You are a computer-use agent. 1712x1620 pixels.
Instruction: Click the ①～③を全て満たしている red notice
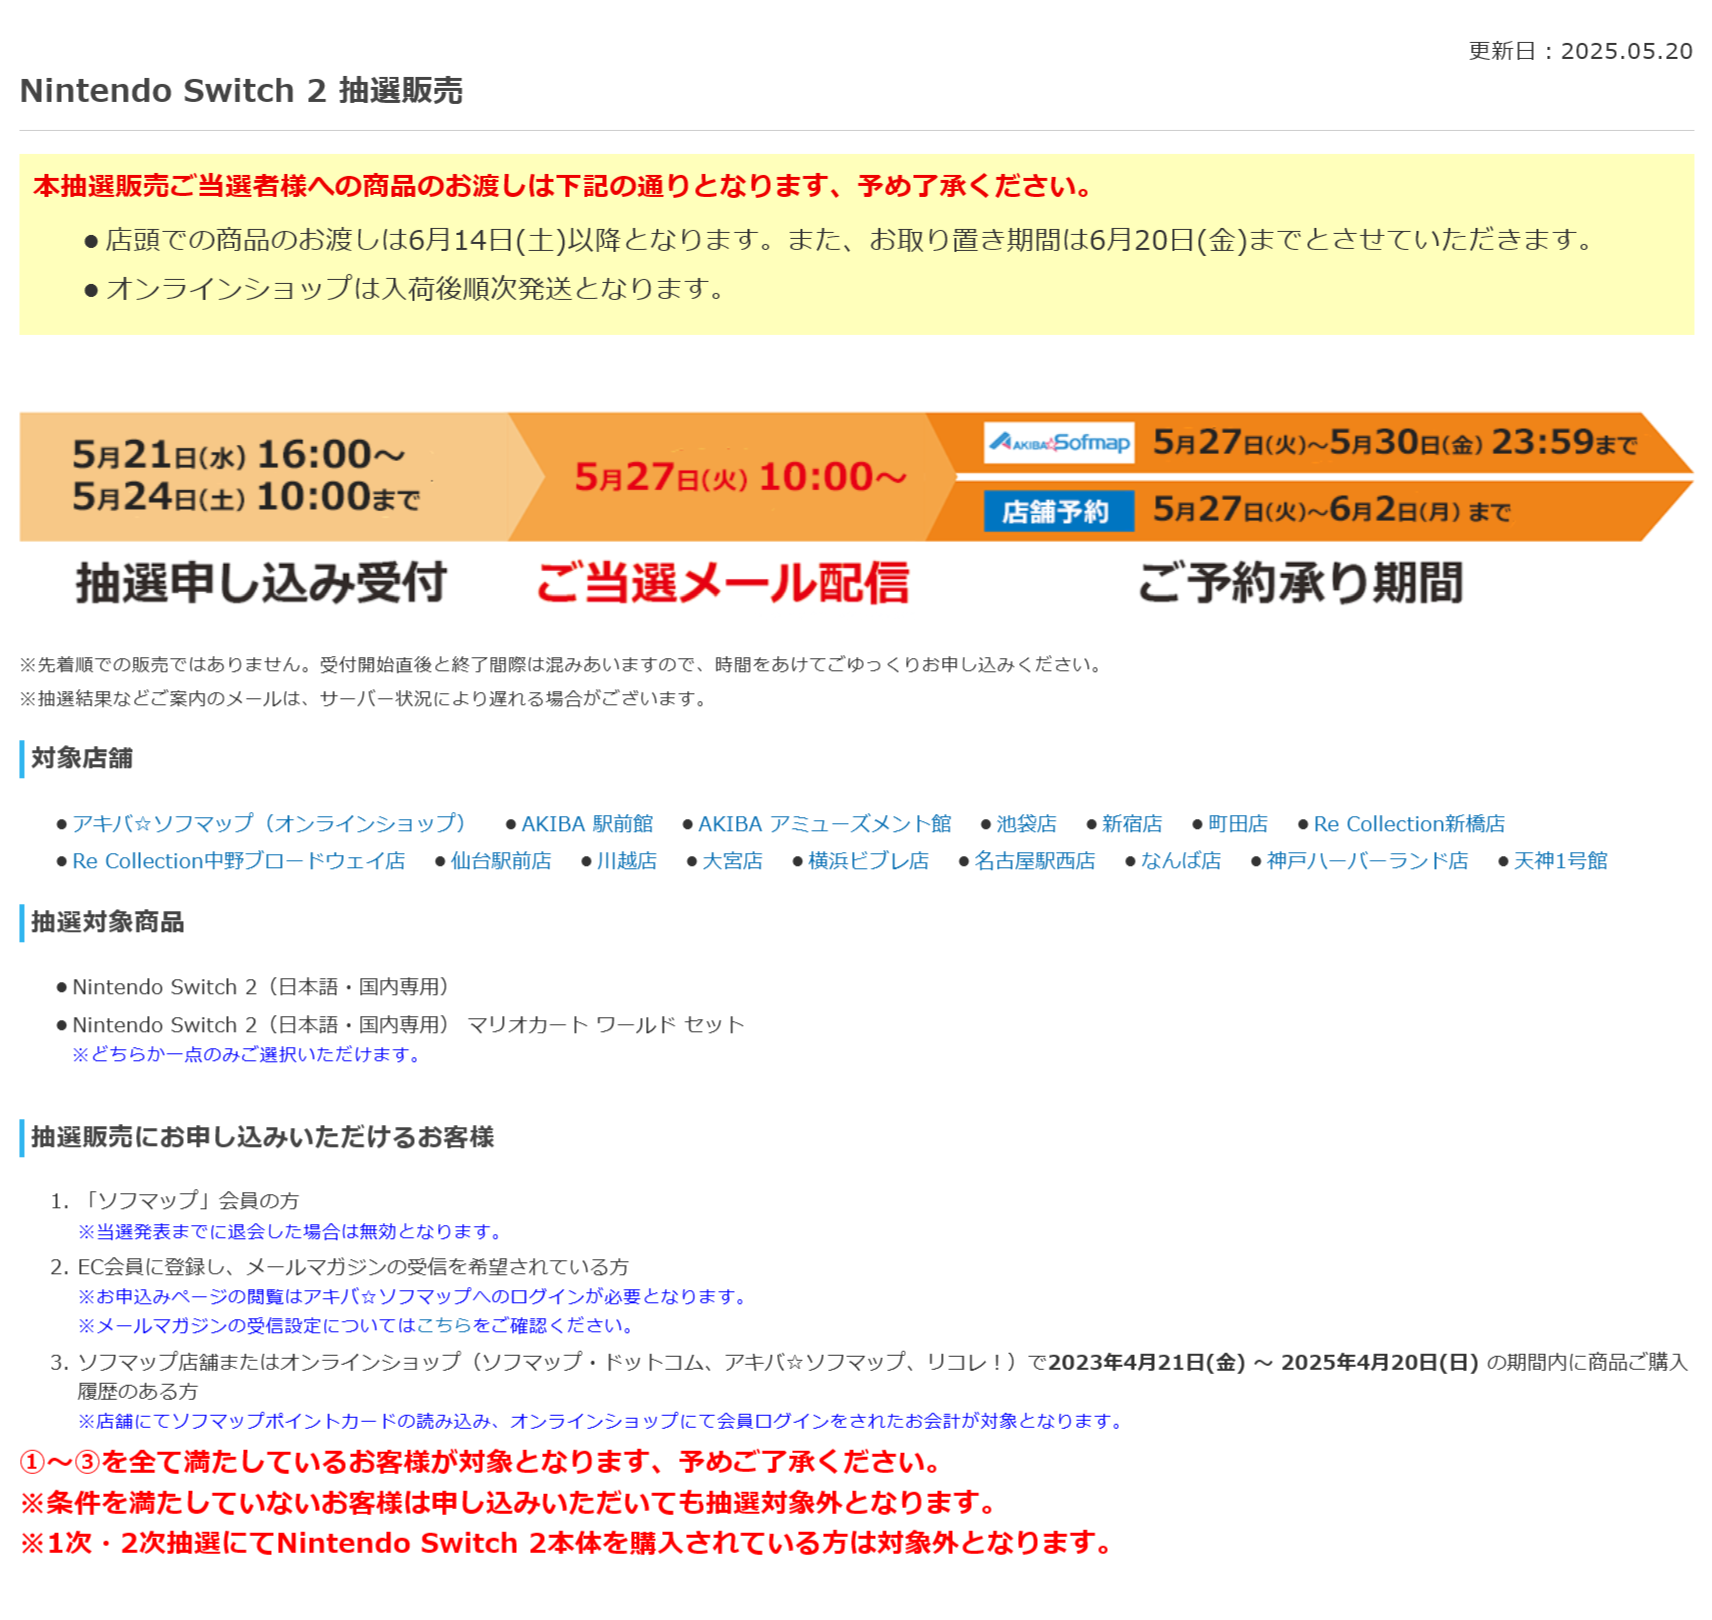481,1462
